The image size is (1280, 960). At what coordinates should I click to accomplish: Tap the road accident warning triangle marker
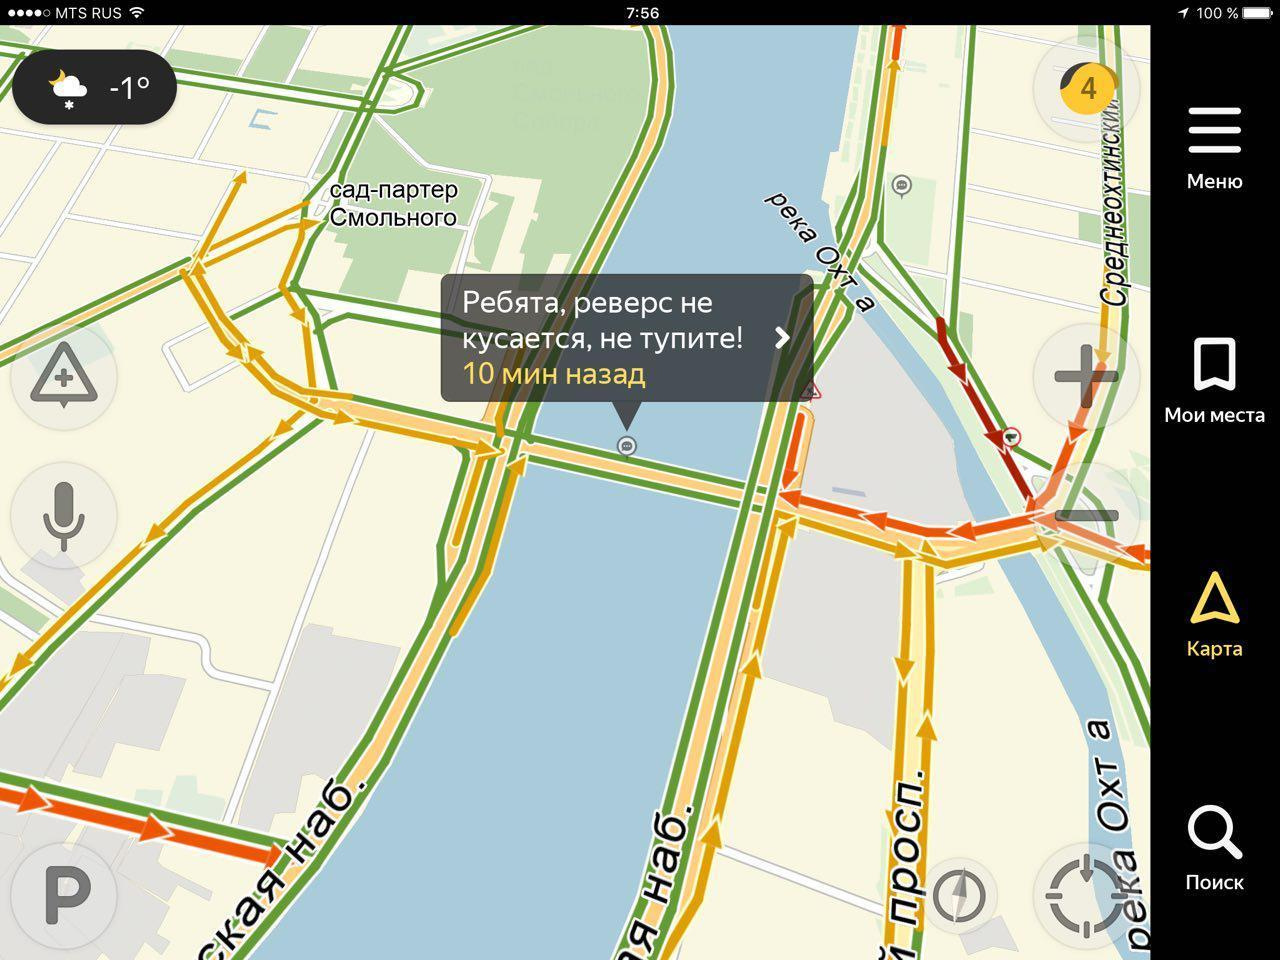tap(810, 390)
